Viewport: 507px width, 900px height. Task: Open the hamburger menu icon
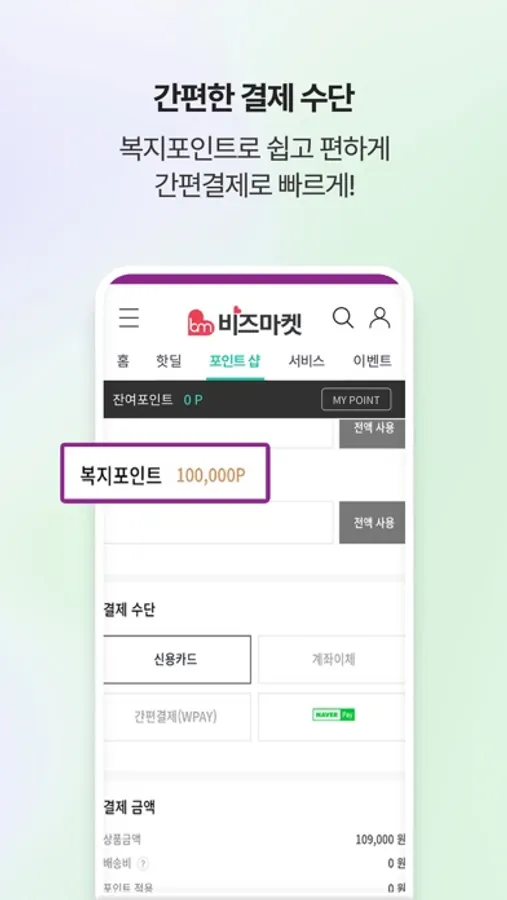tap(129, 318)
